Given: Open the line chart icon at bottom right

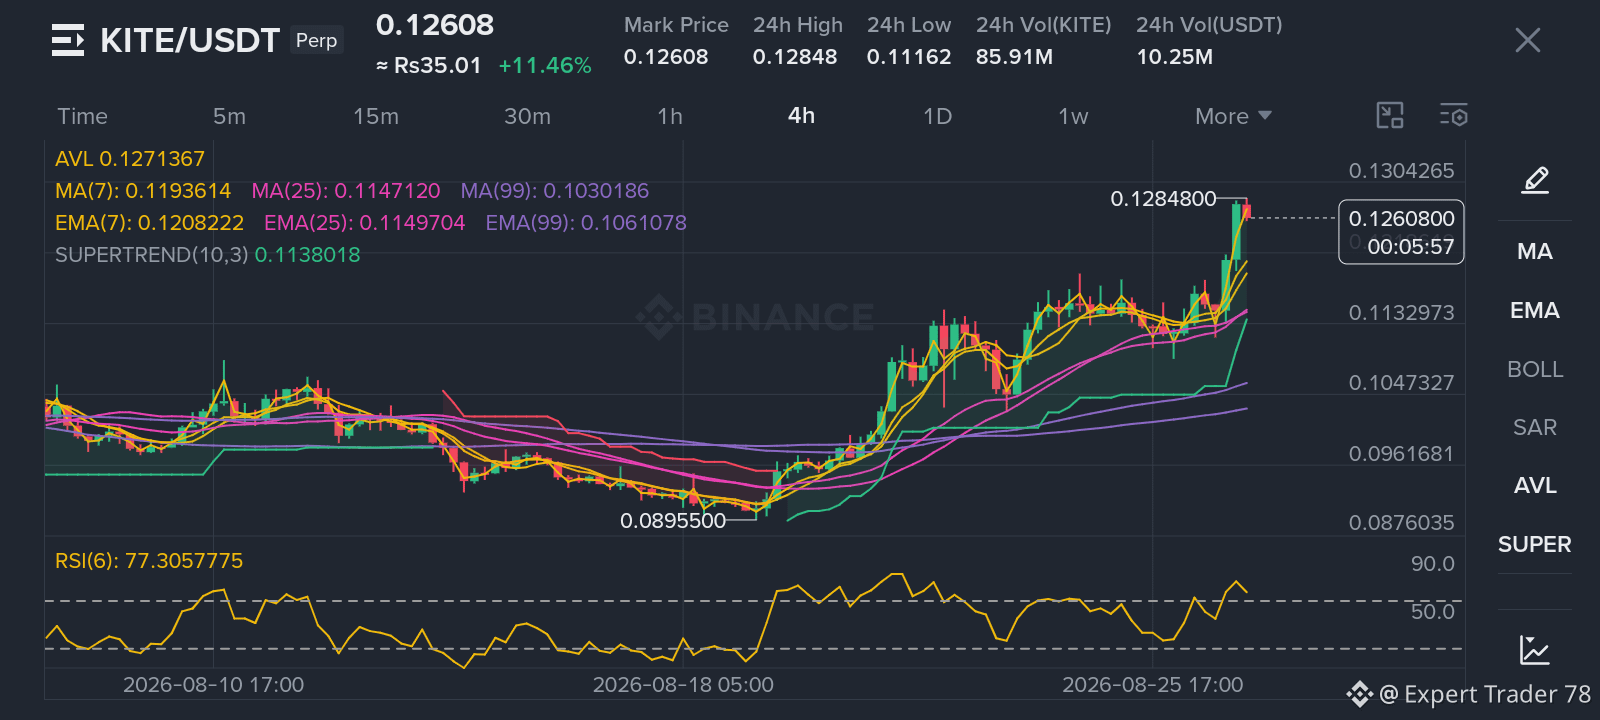Looking at the screenshot, I should pyautogui.click(x=1535, y=650).
